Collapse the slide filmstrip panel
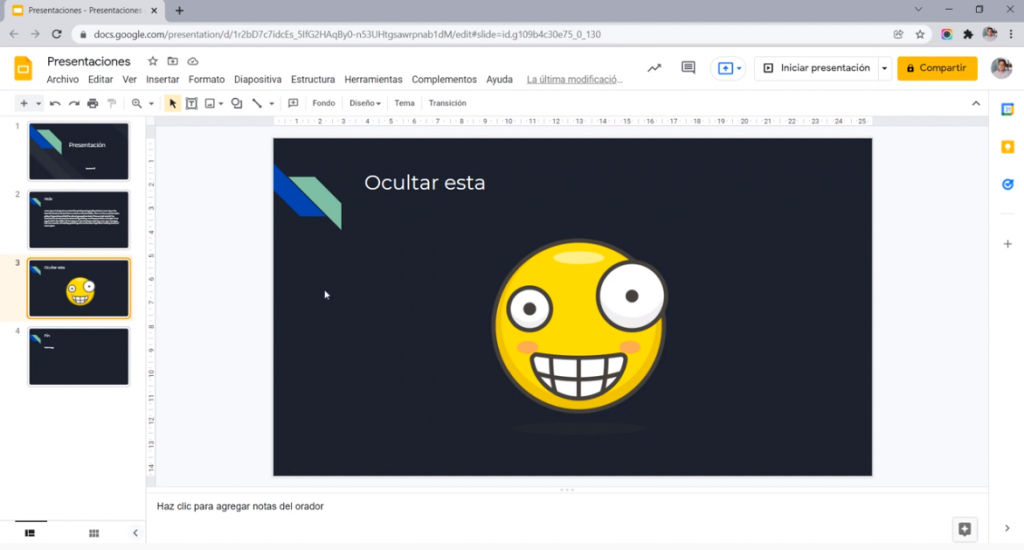This screenshot has height=550, width=1024. pyautogui.click(x=136, y=533)
